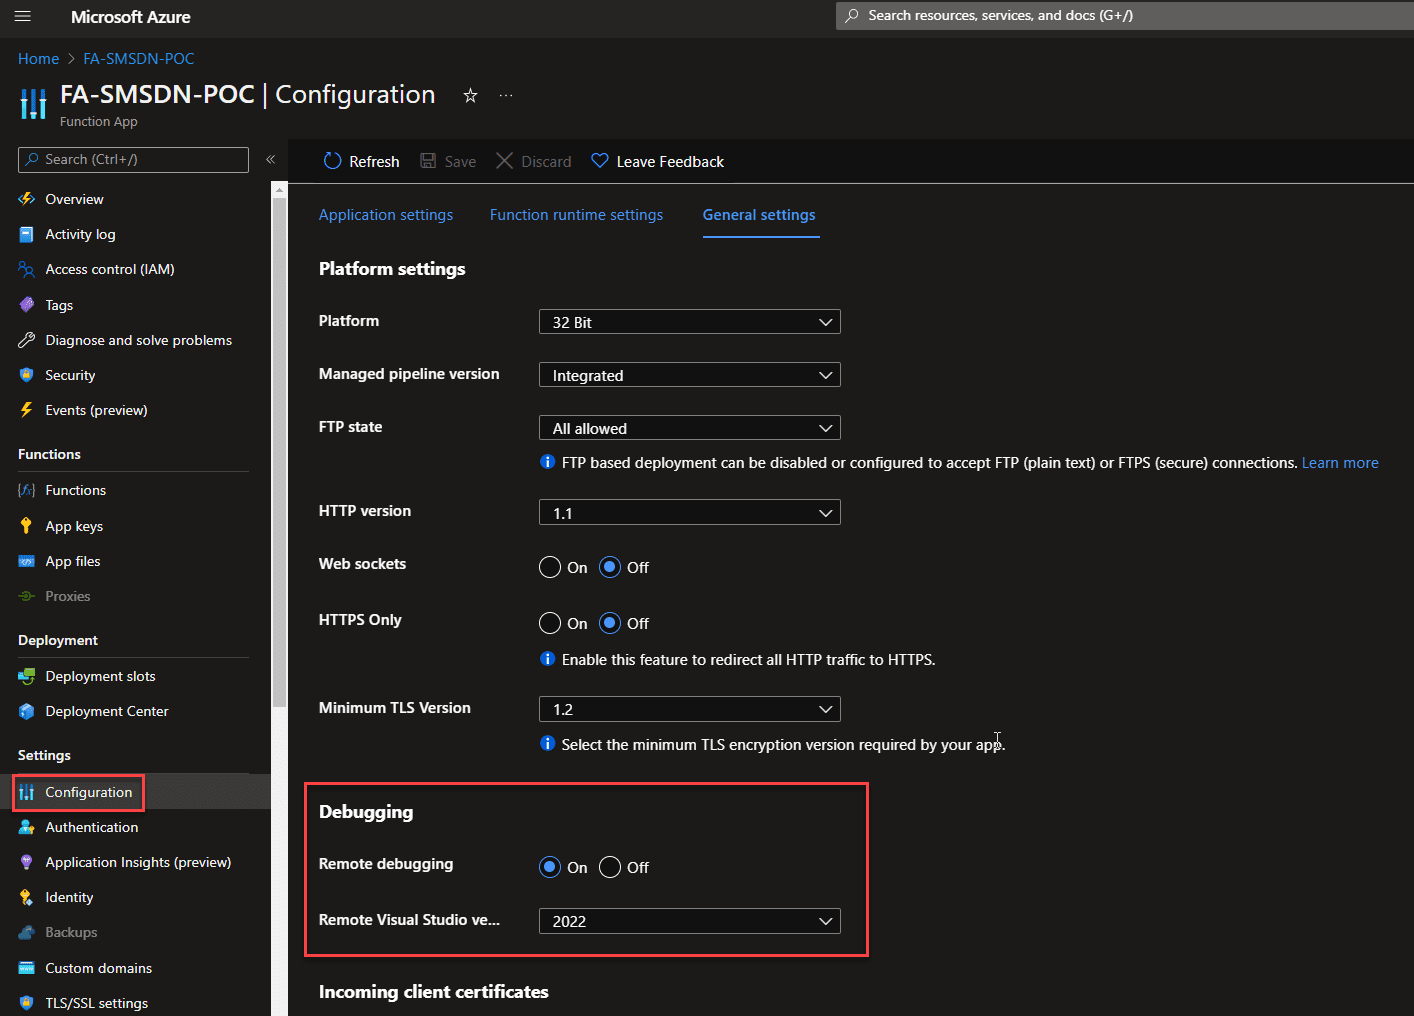Viewport: 1414px width, 1016px height.
Task: Collapse the left navigation pane
Action: [270, 160]
